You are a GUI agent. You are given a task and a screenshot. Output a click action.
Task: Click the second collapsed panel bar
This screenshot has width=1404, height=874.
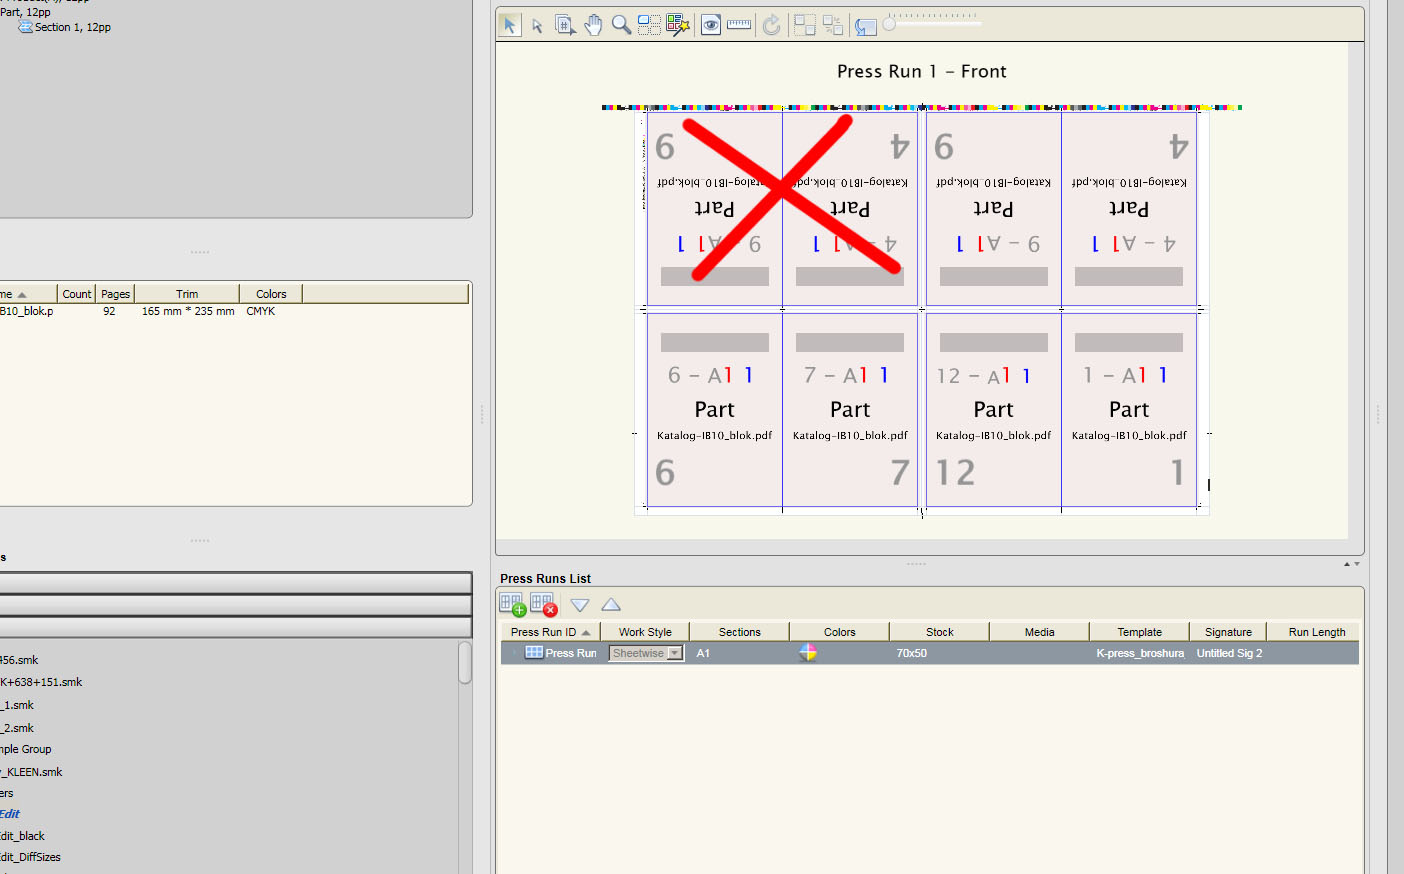click(236, 606)
